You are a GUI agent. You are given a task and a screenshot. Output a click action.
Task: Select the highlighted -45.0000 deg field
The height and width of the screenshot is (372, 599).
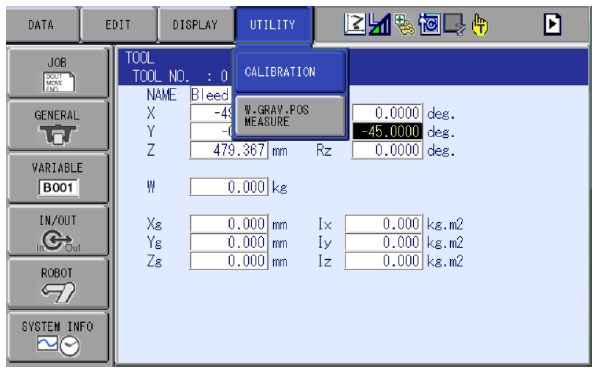[387, 131]
